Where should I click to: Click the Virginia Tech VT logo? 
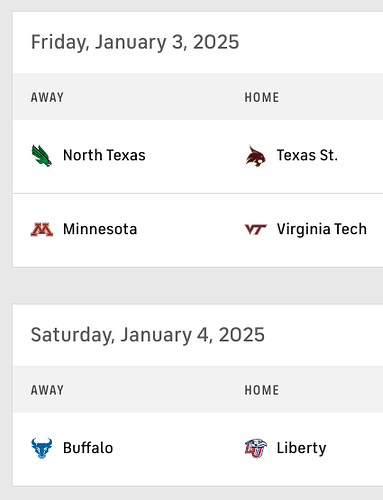[255, 229]
